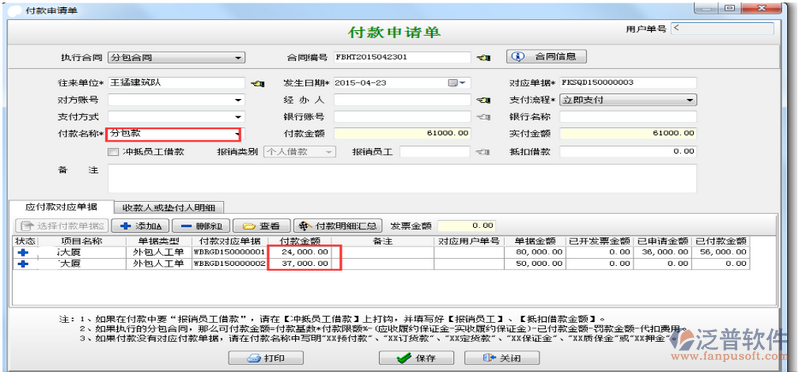Click the 保存 button
Image resolution: width=799 pixels, height=372 pixels.
416,358
